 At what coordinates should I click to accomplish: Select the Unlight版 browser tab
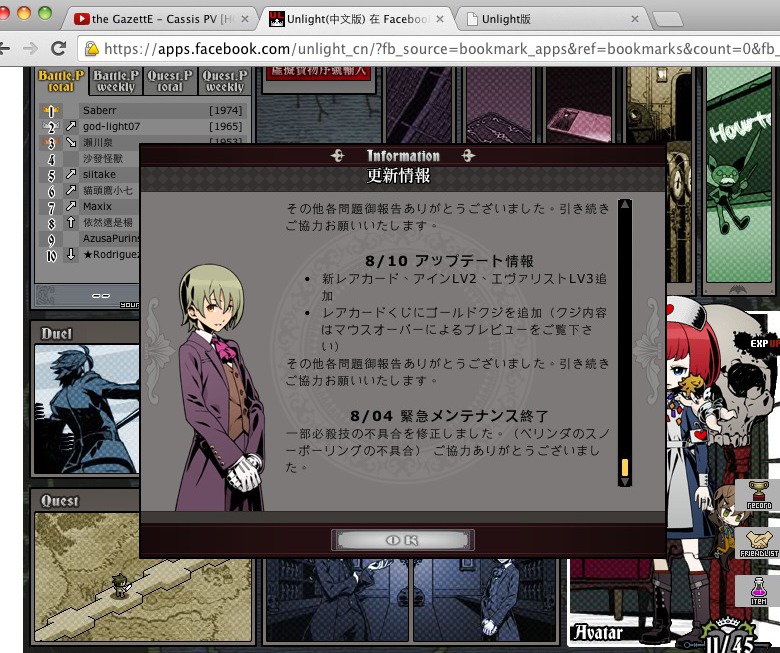coord(550,19)
